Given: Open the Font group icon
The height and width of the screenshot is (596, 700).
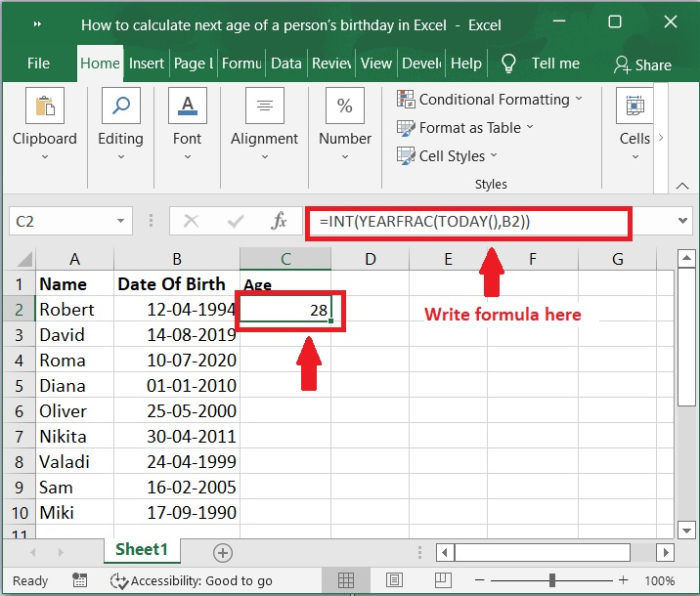Looking at the screenshot, I should click(188, 106).
